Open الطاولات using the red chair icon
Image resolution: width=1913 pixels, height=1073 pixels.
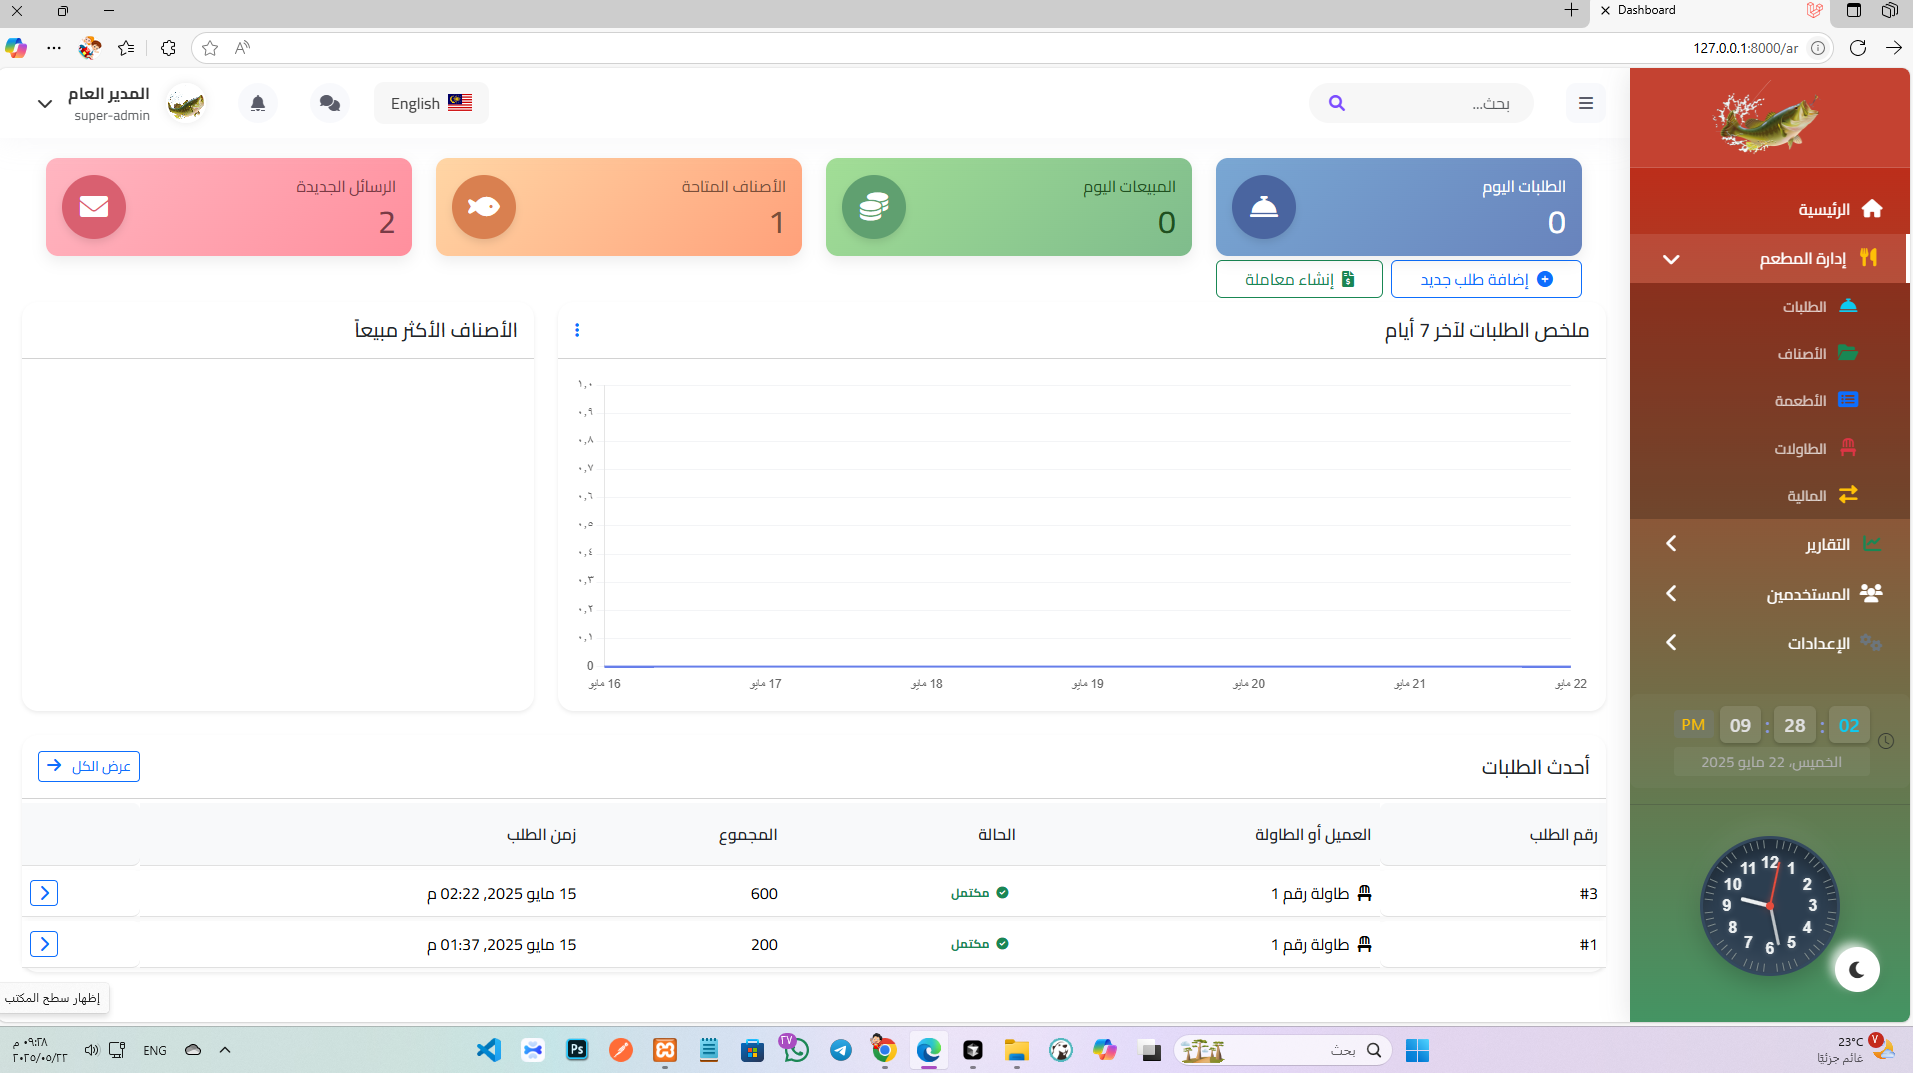pos(1847,447)
